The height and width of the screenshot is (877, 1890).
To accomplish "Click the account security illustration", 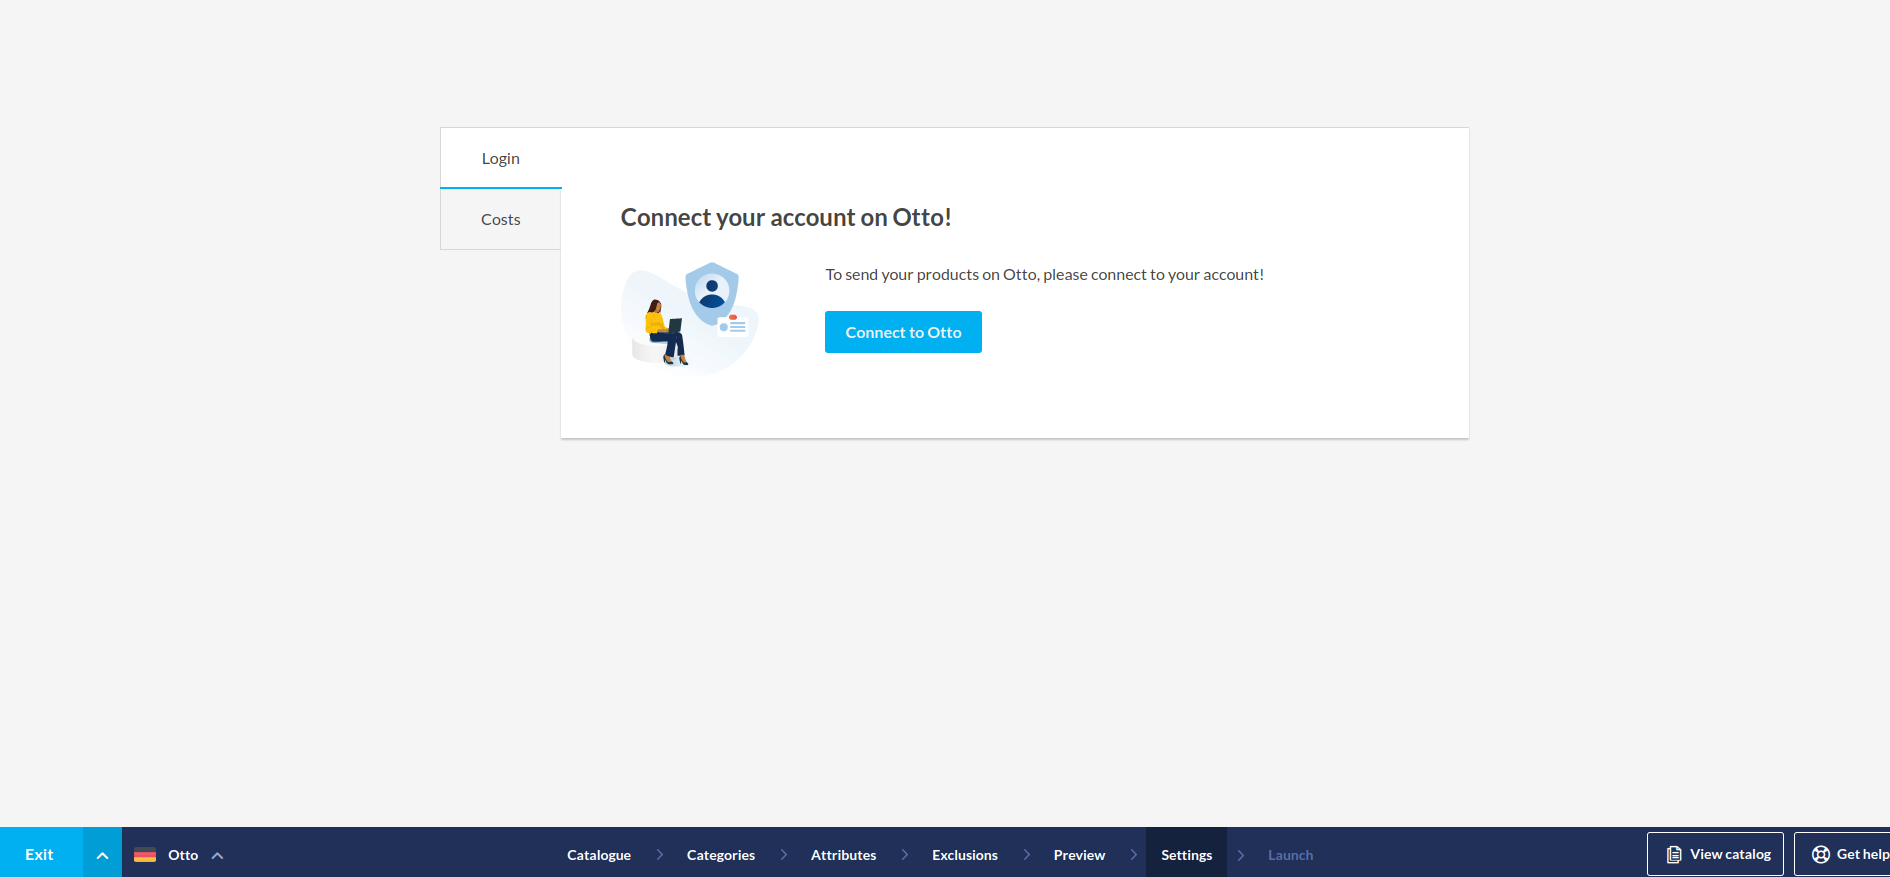I will coord(690,318).
